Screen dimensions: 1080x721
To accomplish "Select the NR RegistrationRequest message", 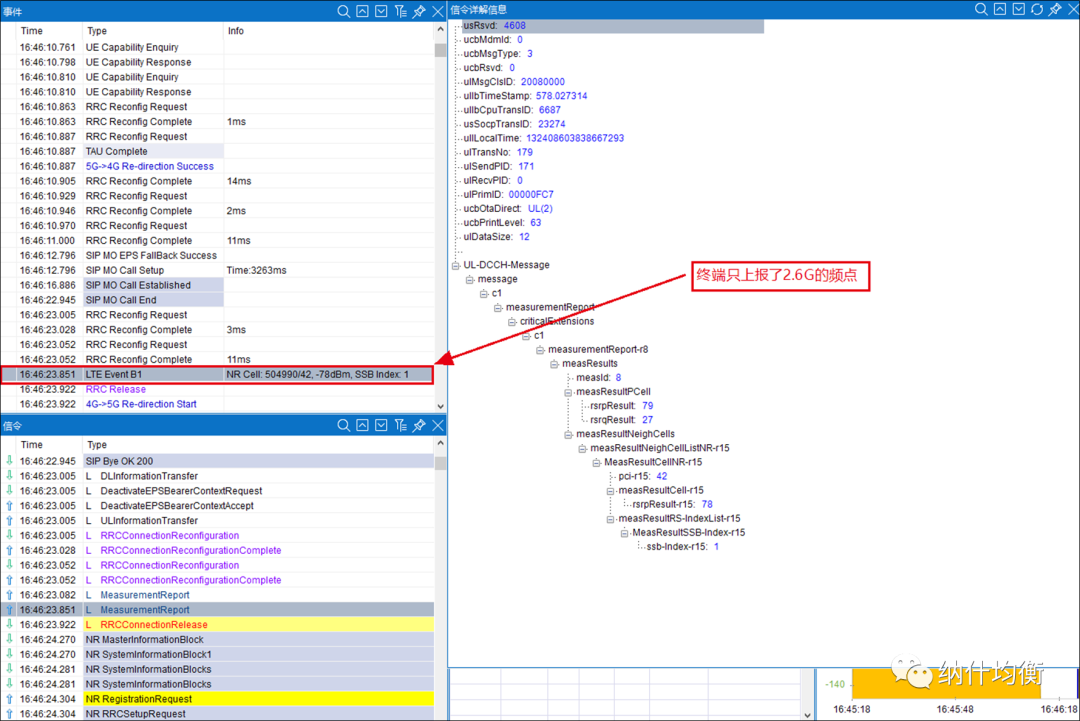I will 217,699.
